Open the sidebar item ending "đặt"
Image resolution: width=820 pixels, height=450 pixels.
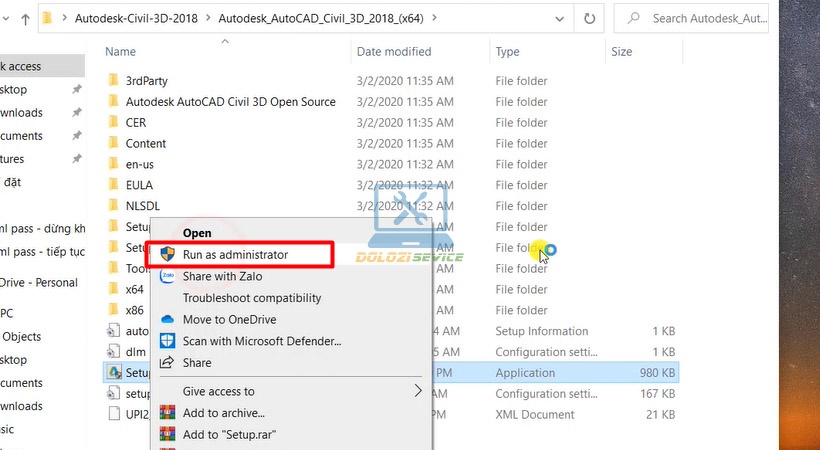point(12,182)
